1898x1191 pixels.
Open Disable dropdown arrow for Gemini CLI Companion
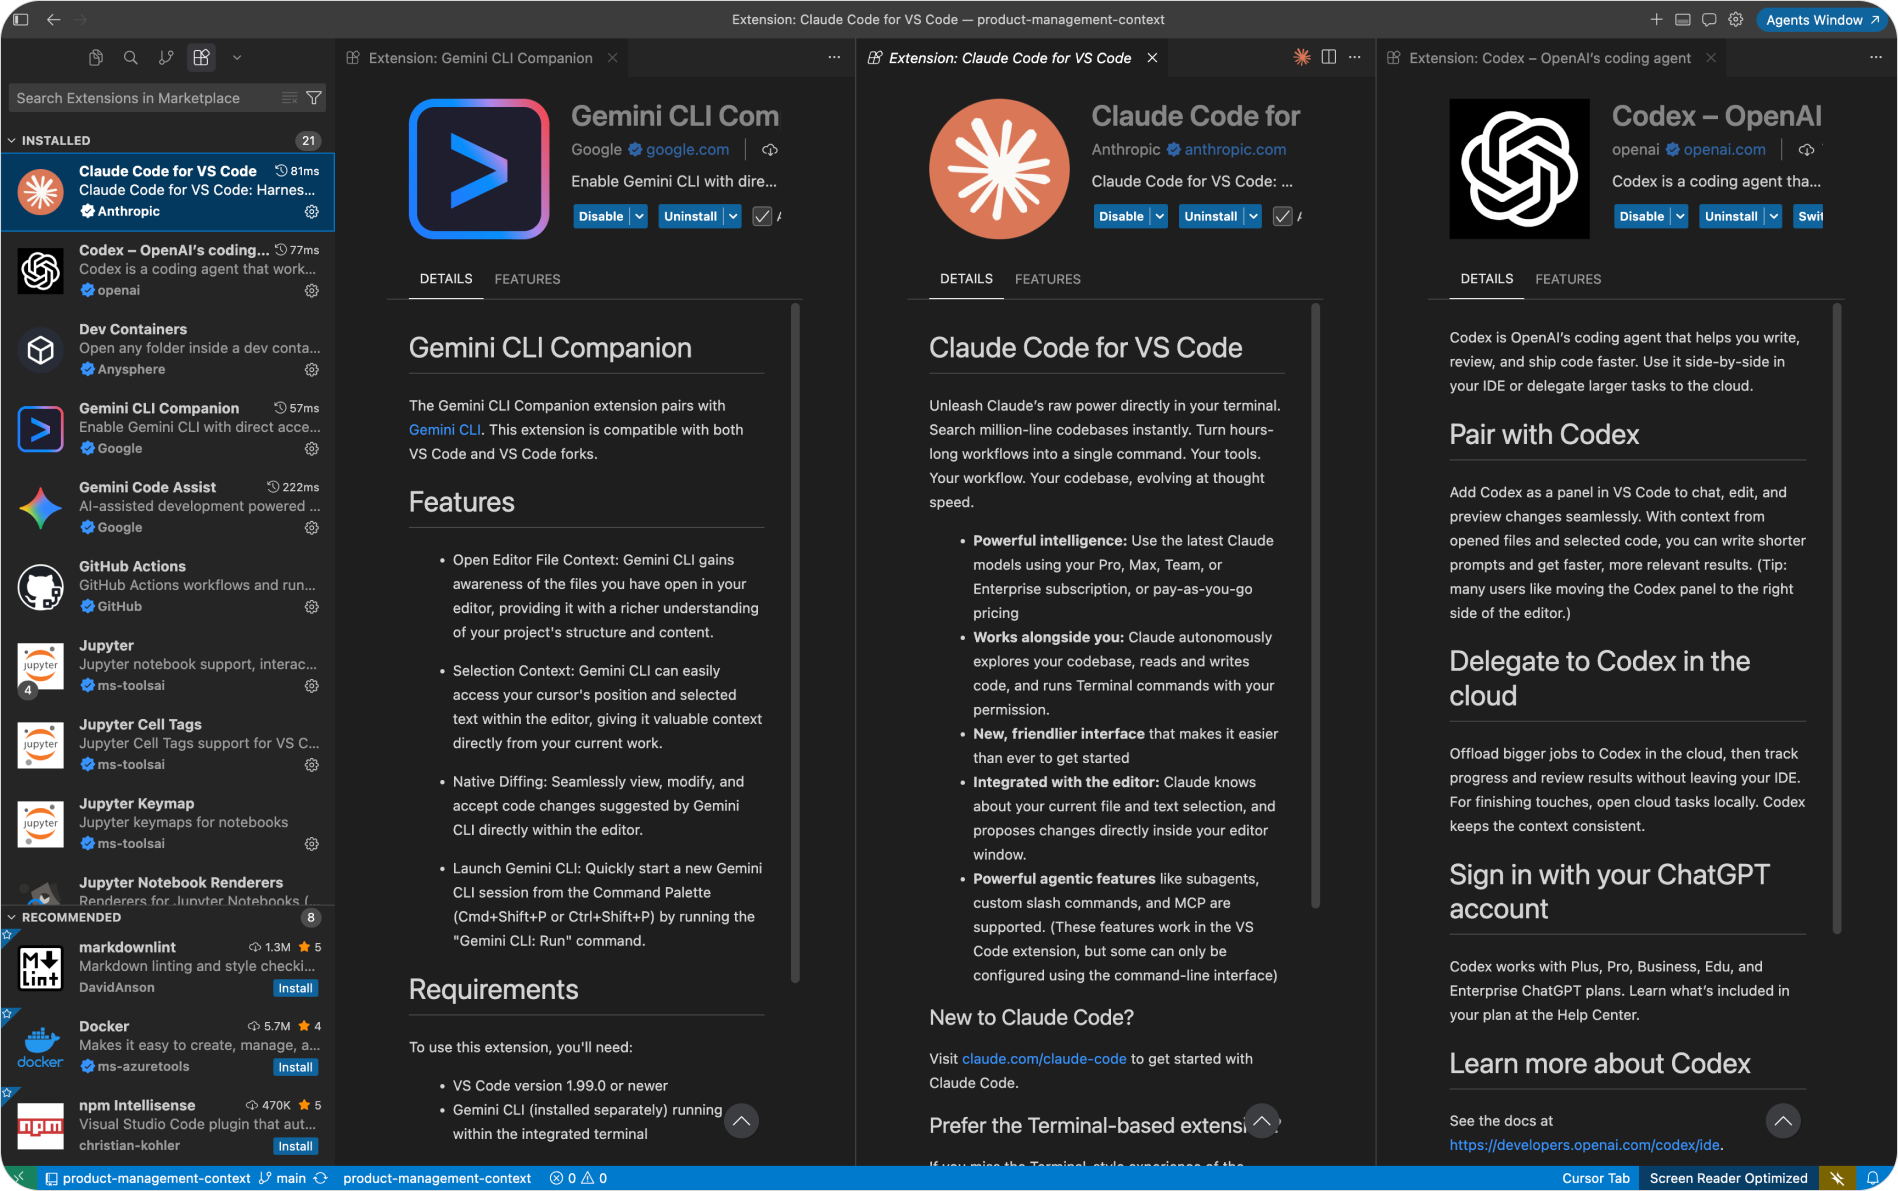[x=639, y=217]
